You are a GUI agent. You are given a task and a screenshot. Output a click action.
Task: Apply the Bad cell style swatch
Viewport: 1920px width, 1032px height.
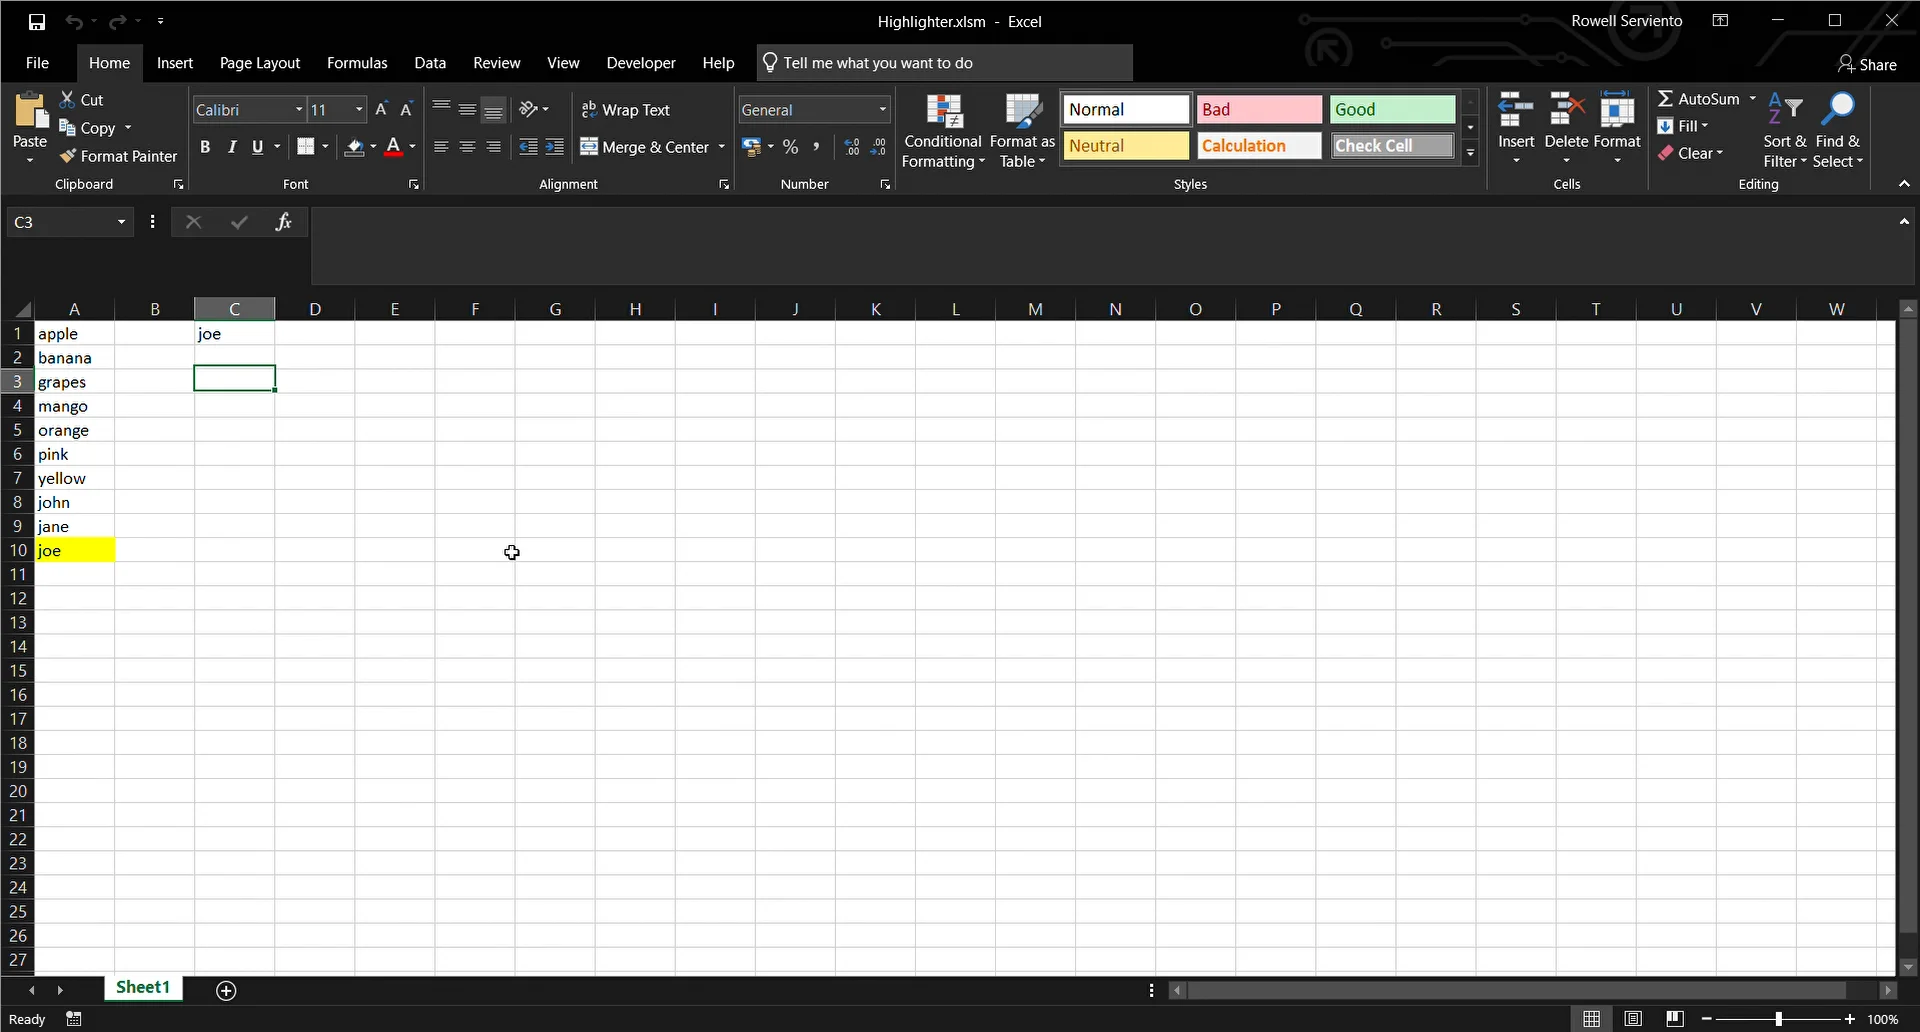coord(1259,110)
